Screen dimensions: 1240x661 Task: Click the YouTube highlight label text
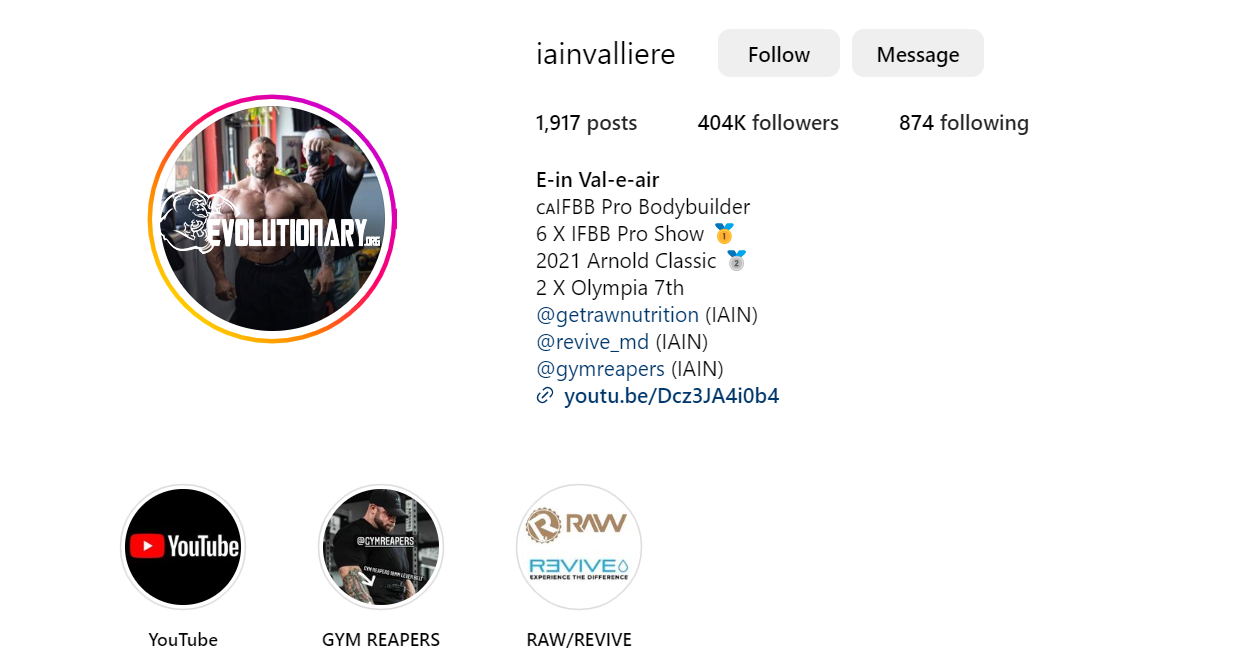tap(183, 640)
